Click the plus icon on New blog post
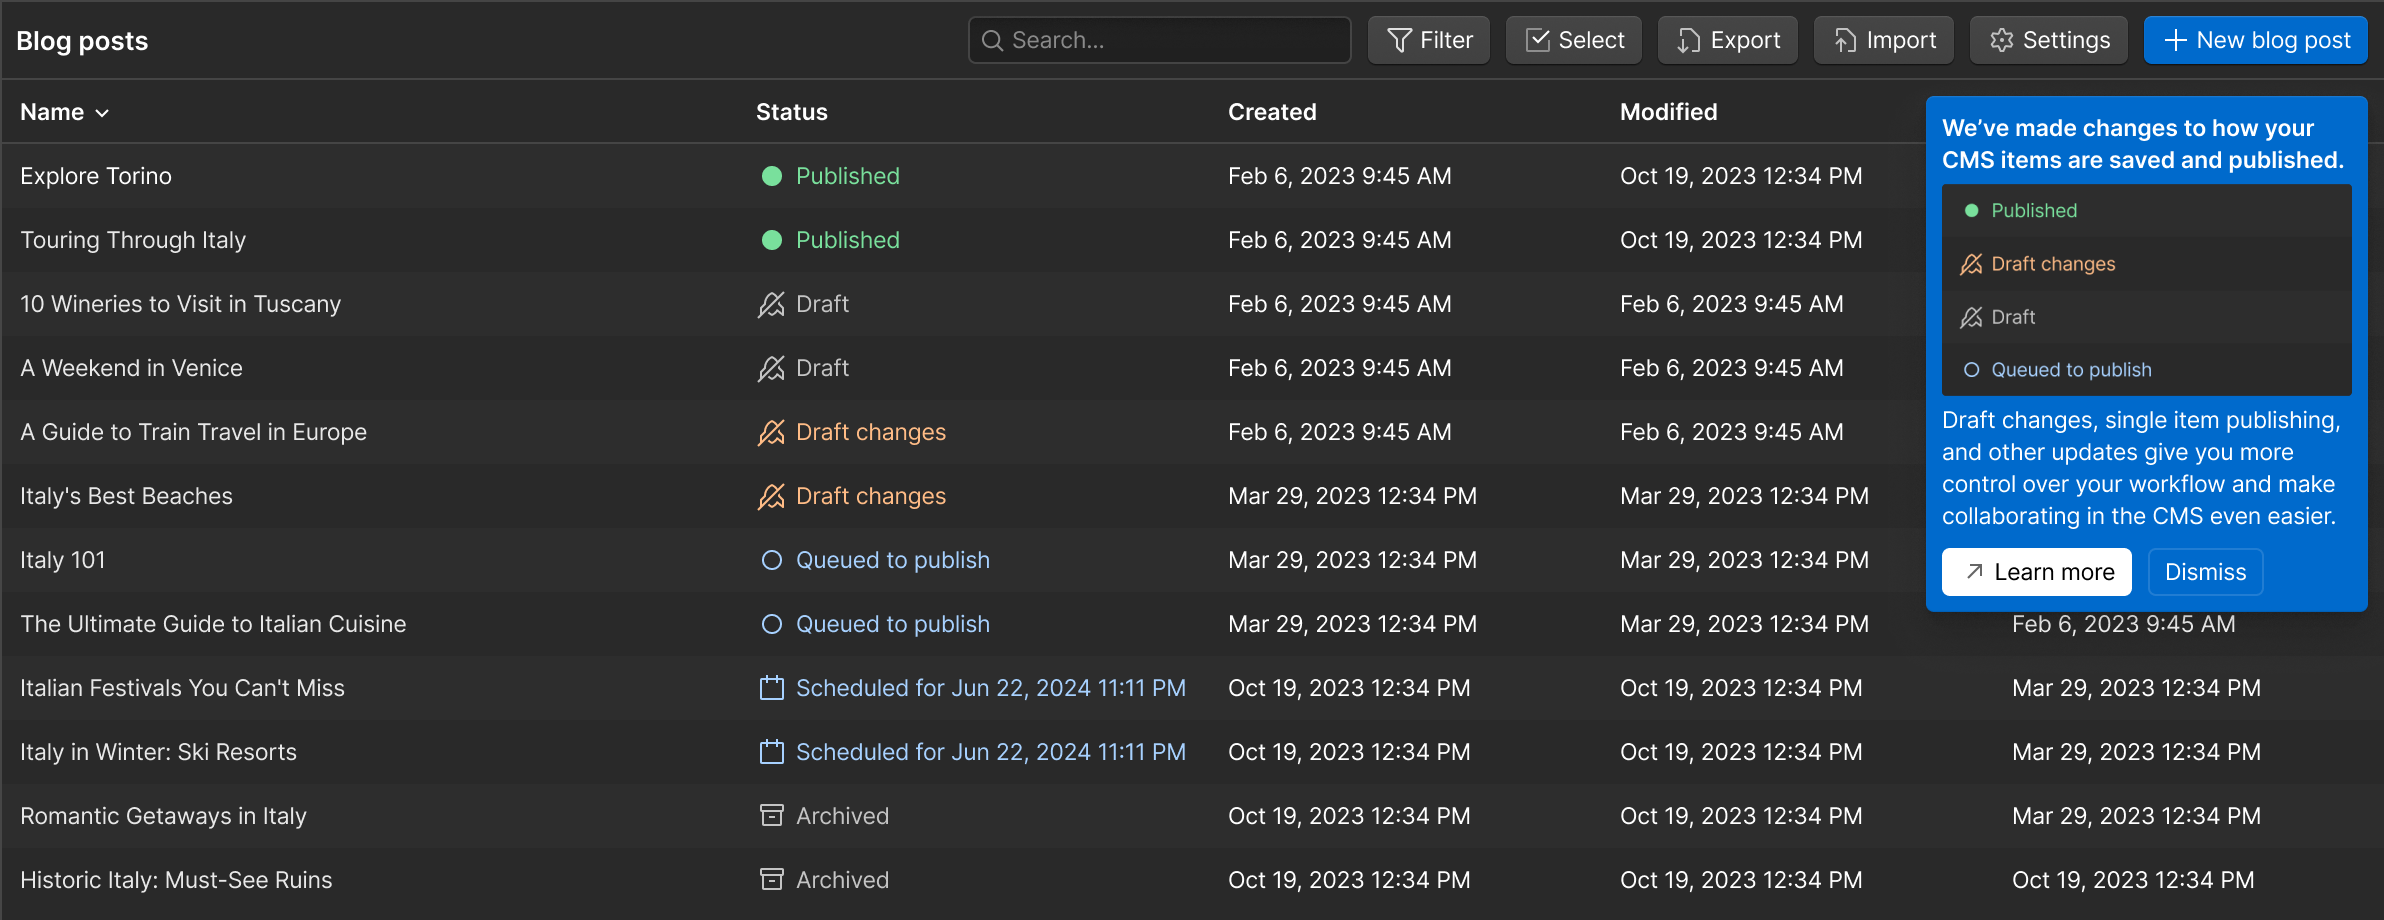The height and width of the screenshot is (920, 2384). click(x=2177, y=40)
